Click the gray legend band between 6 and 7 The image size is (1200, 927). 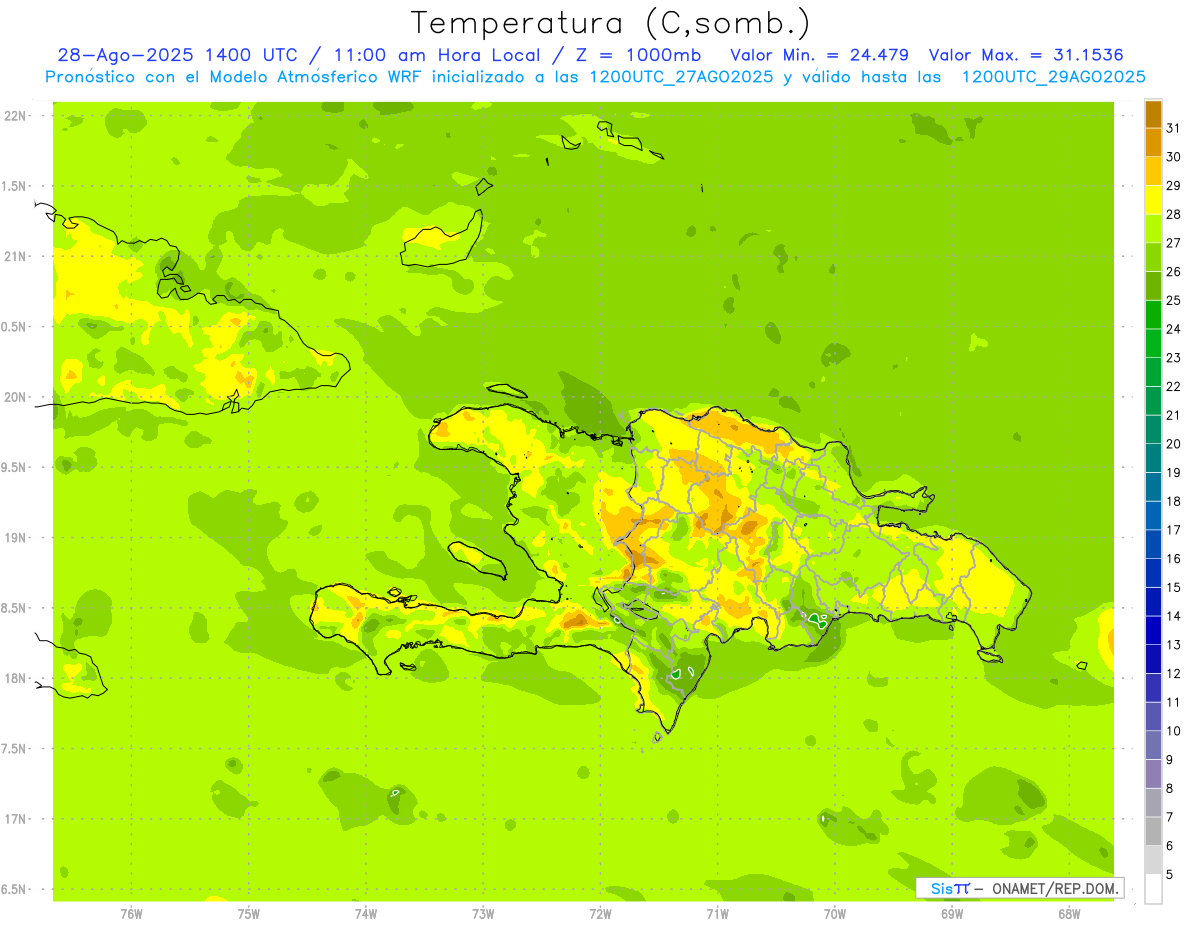click(1153, 832)
